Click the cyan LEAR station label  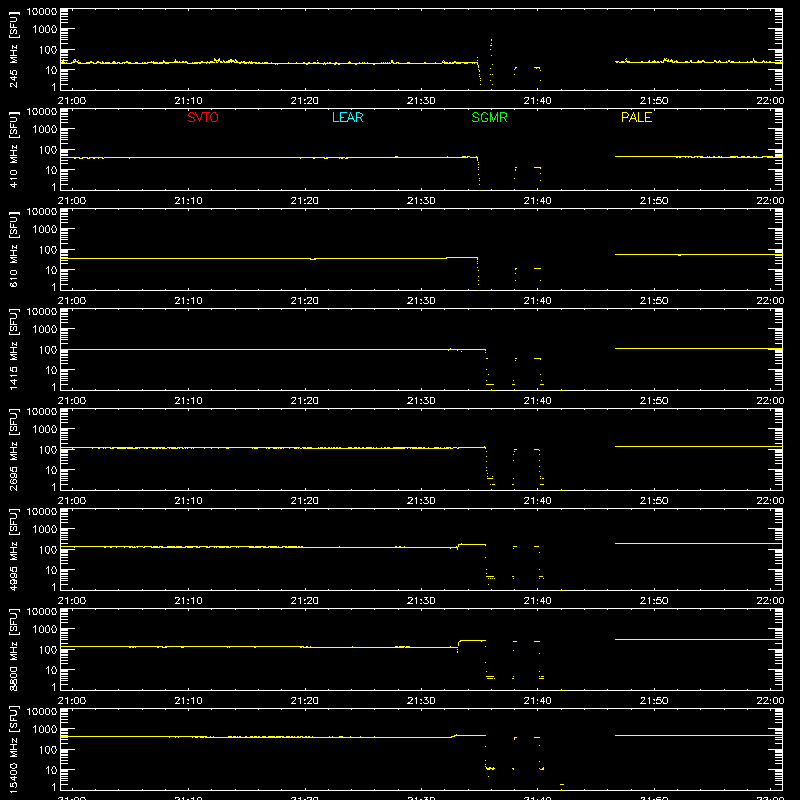pos(347,117)
